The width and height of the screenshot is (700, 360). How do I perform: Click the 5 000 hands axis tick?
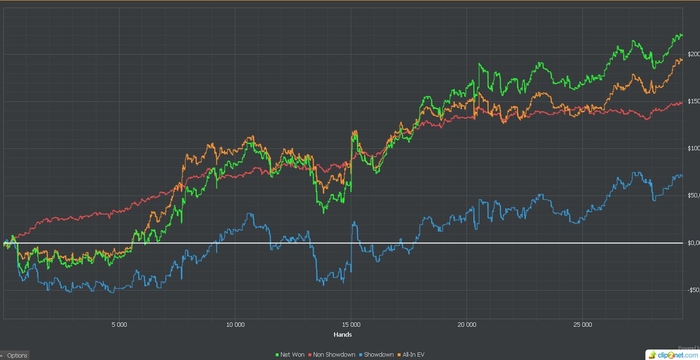[x=119, y=325]
